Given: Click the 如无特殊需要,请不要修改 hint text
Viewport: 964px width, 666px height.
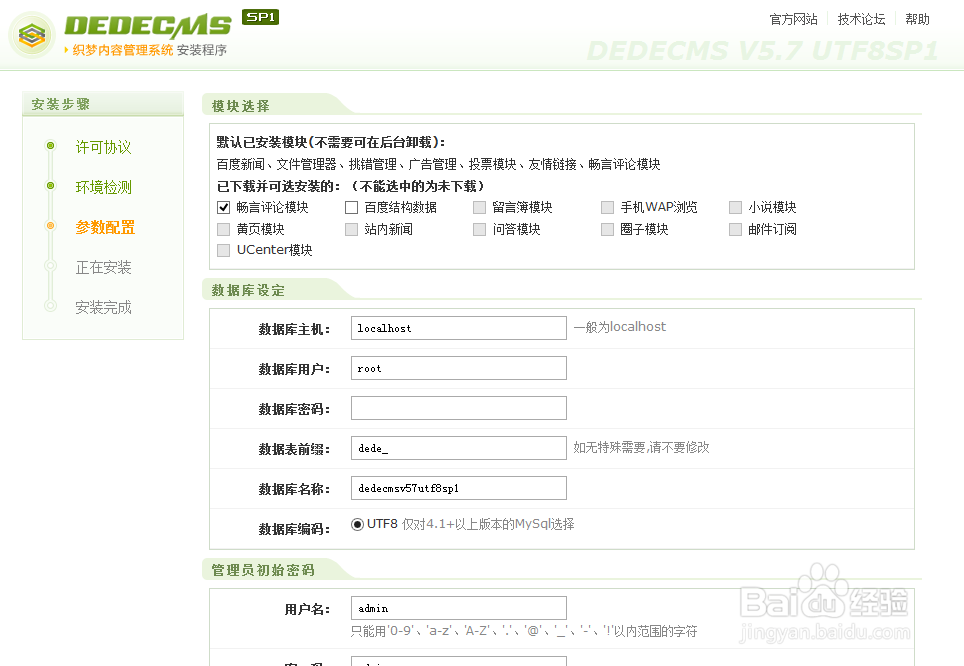Looking at the screenshot, I should (x=641, y=447).
